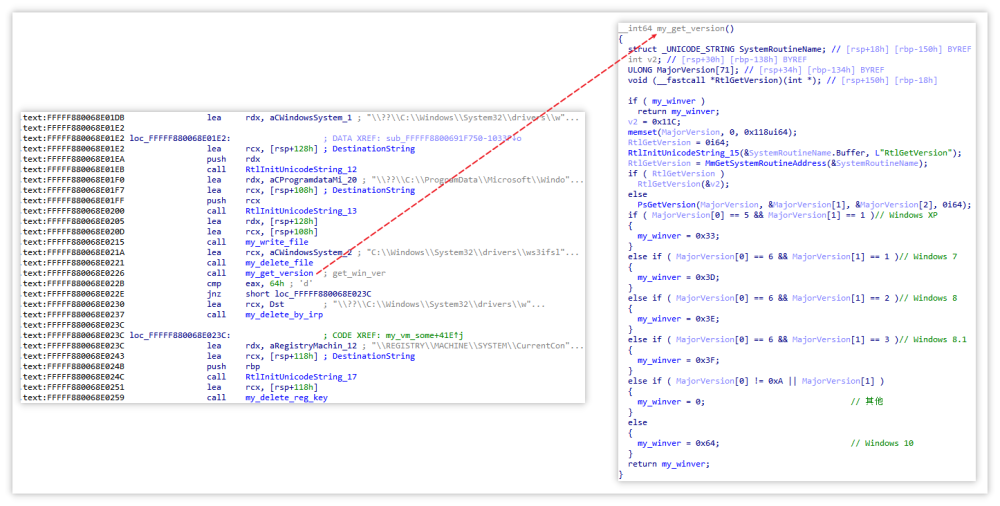Open the my_delete_by_irp call target
Screen dimensions: 1000x506
283,315
